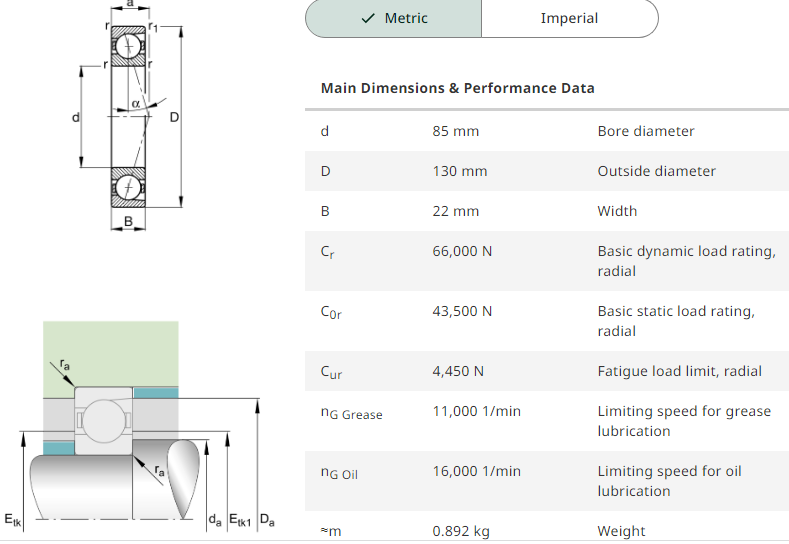Click the Width value 22 mm
Viewport: 789px width, 544px height.
[x=455, y=211]
